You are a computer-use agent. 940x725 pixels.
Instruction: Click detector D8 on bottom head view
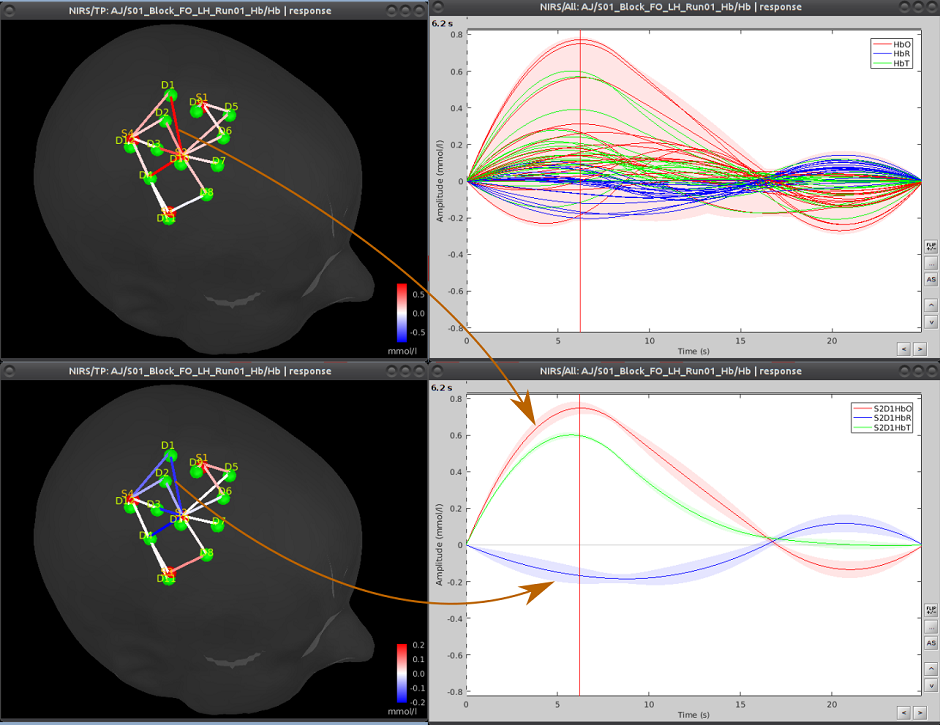point(207,555)
